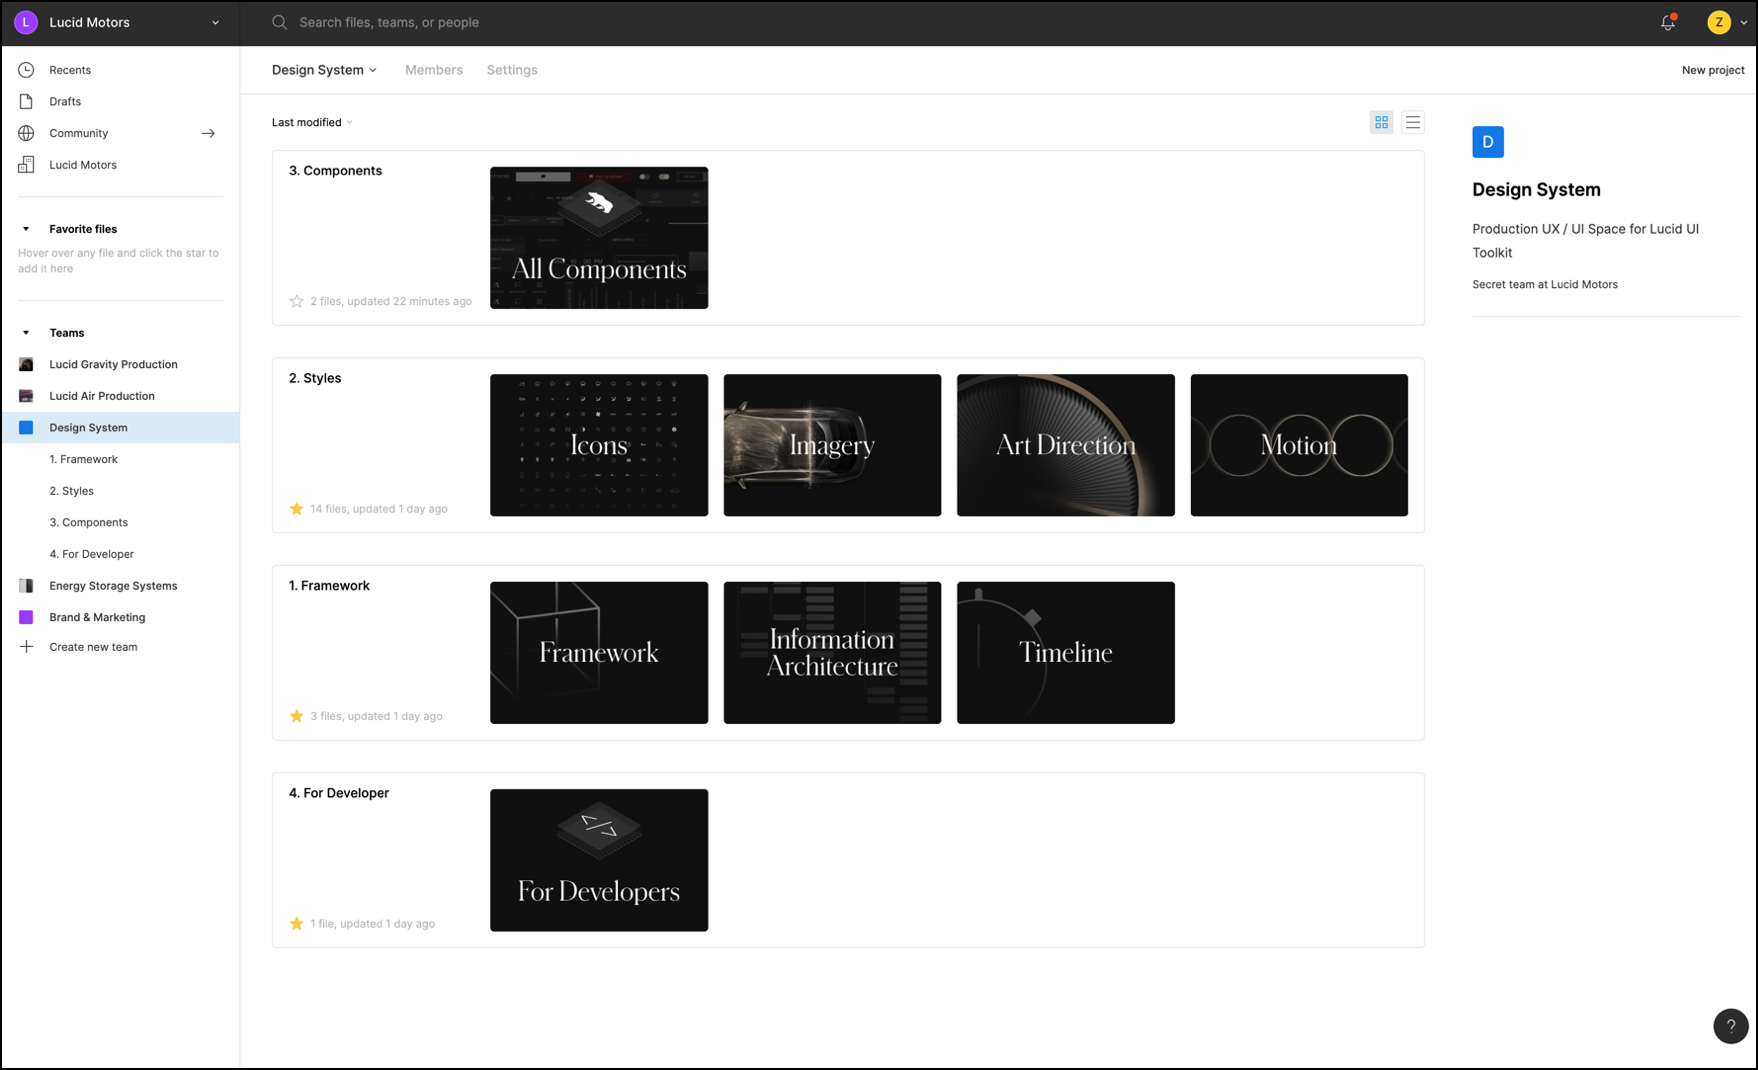
Task: Click the purple Brand & Marketing icon
Action: (26, 617)
